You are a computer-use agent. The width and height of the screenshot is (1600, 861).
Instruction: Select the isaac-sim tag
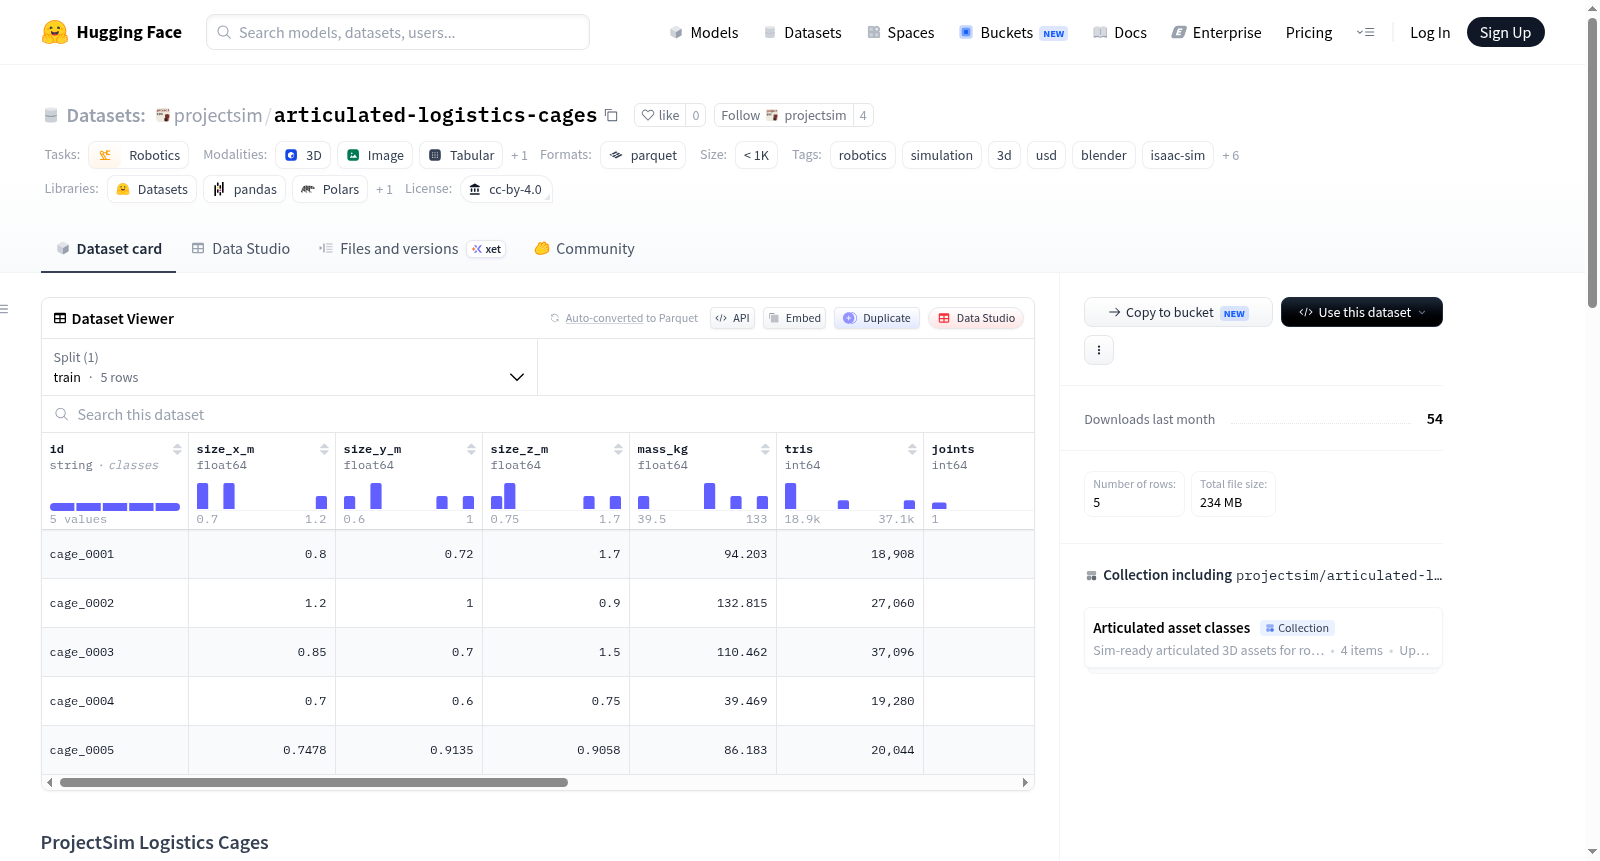coord(1178,155)
